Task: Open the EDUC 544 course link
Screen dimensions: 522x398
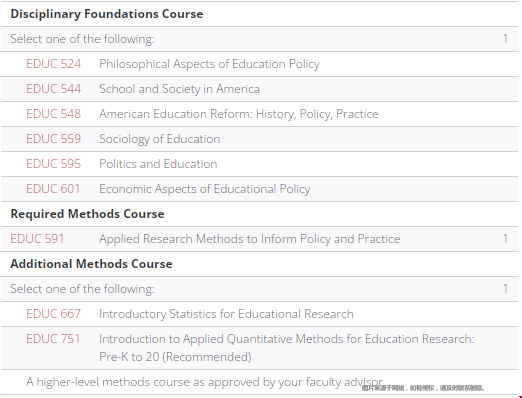Action: [x=53, y=89]
